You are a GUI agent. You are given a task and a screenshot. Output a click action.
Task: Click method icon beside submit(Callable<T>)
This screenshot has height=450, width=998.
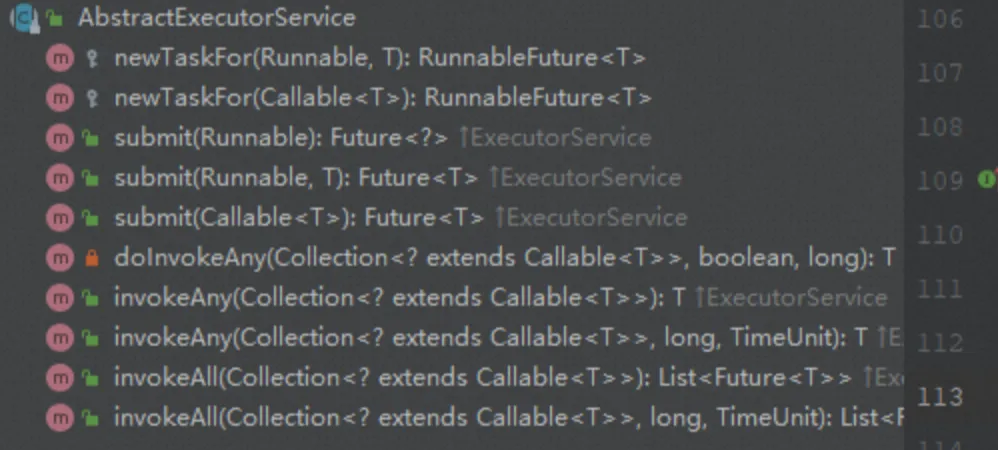[60, 218]
